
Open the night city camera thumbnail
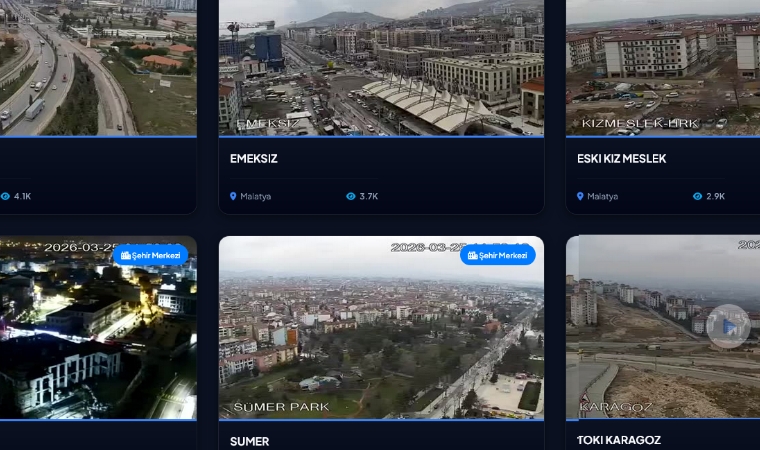[x=98, y=328]
